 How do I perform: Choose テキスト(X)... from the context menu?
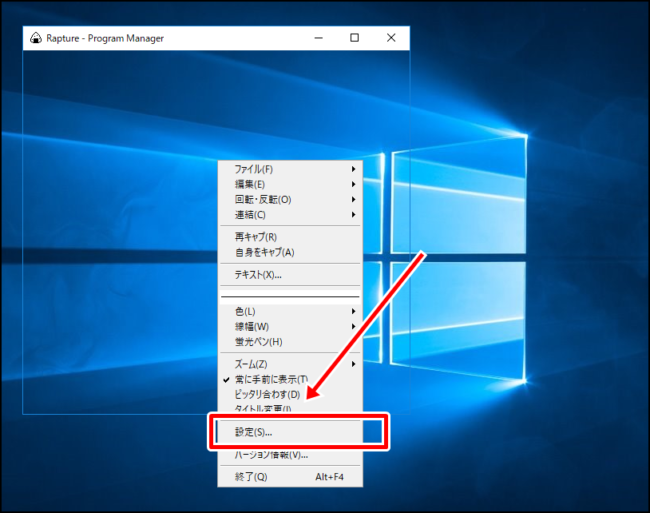pyautogui.click(x=290, y=275)
